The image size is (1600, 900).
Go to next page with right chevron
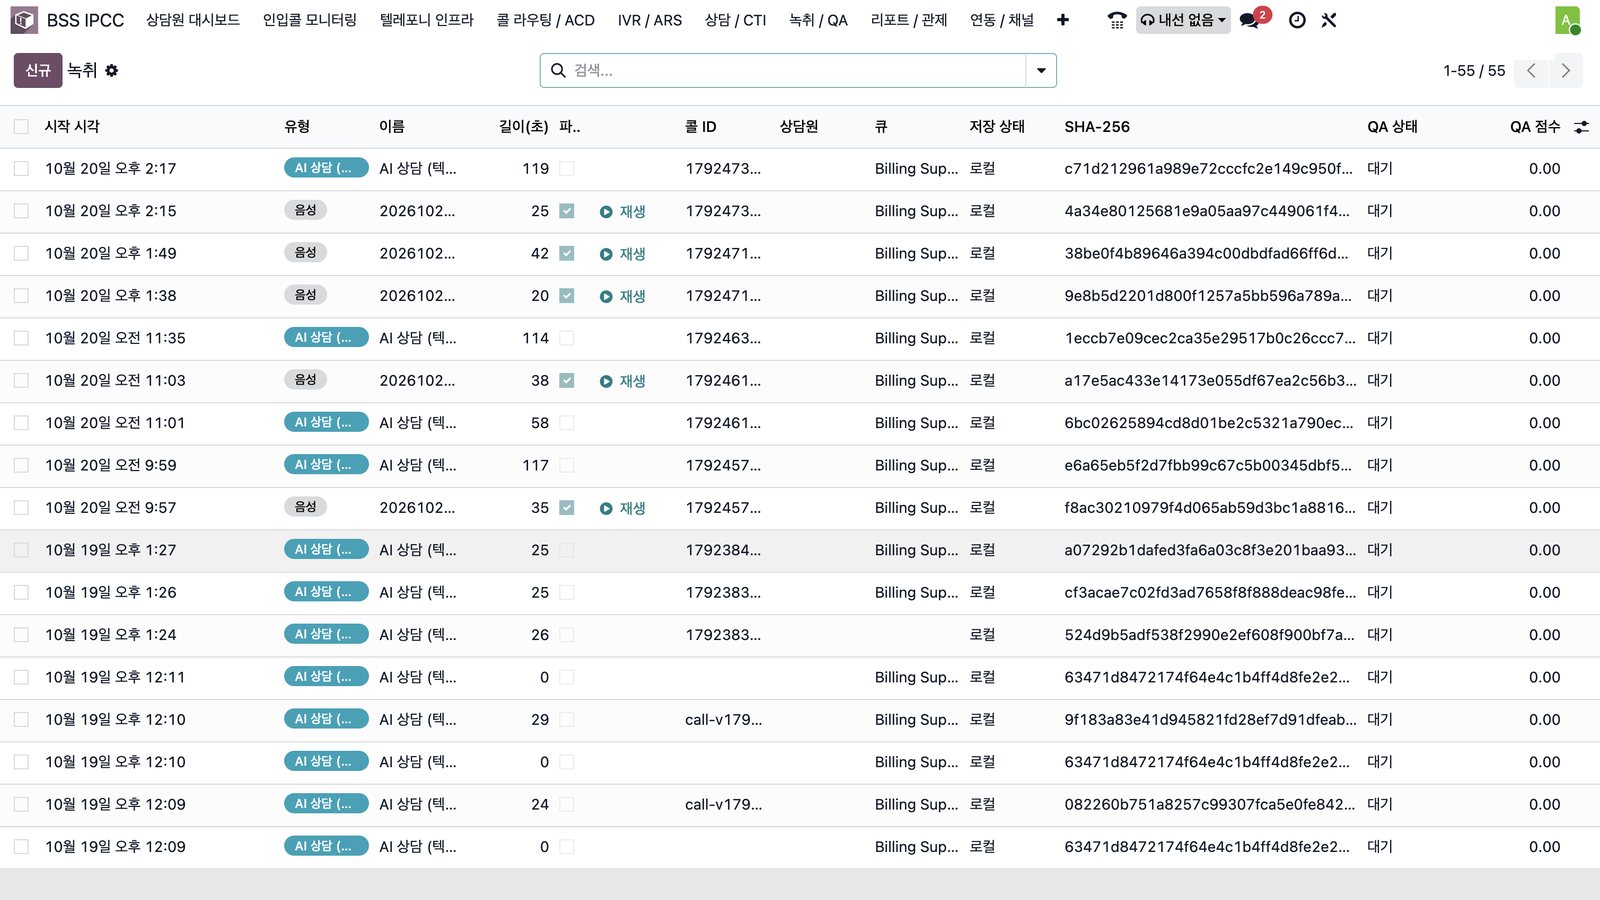pos(1566,70)
